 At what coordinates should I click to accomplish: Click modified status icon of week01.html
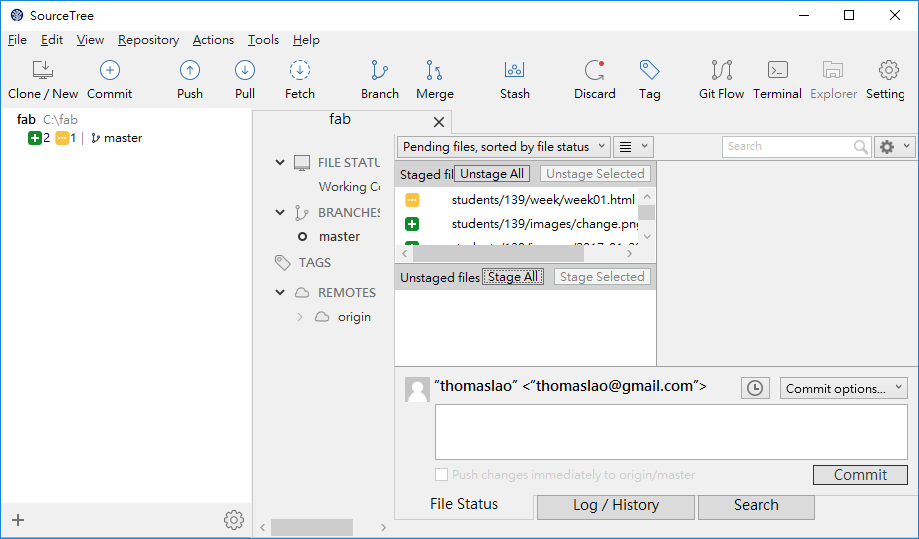(x=412, y=200)
